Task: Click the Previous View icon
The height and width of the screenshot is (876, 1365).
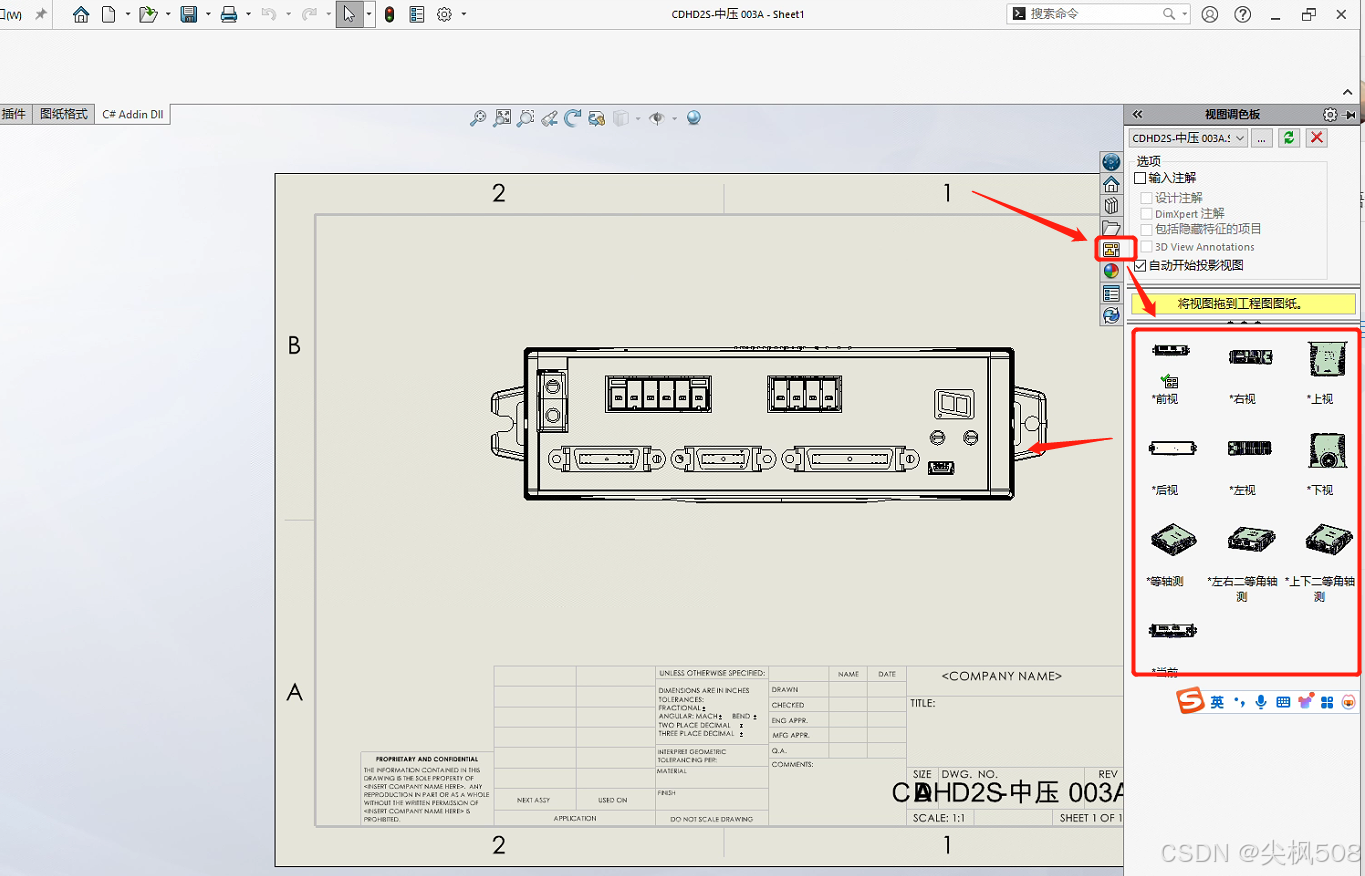Action: (549, 118)
